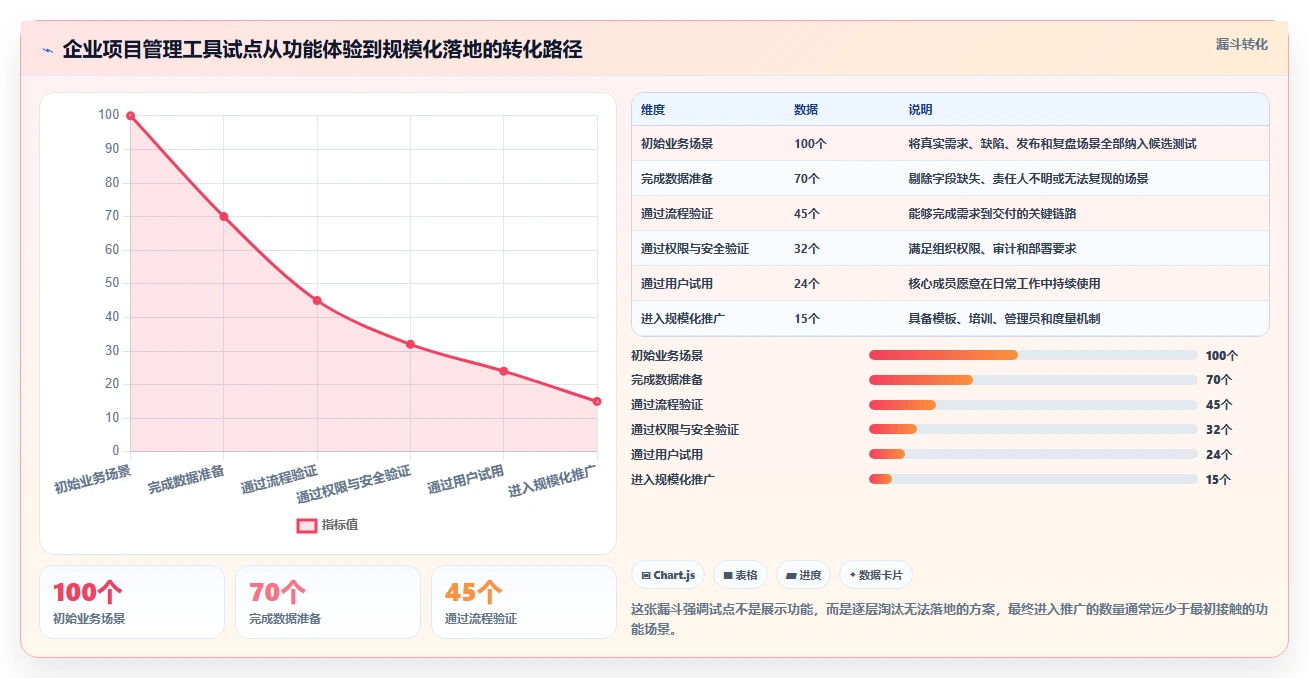Click the 32个 cell in the table
This screenshot has height=678, width=1309.
807,249
